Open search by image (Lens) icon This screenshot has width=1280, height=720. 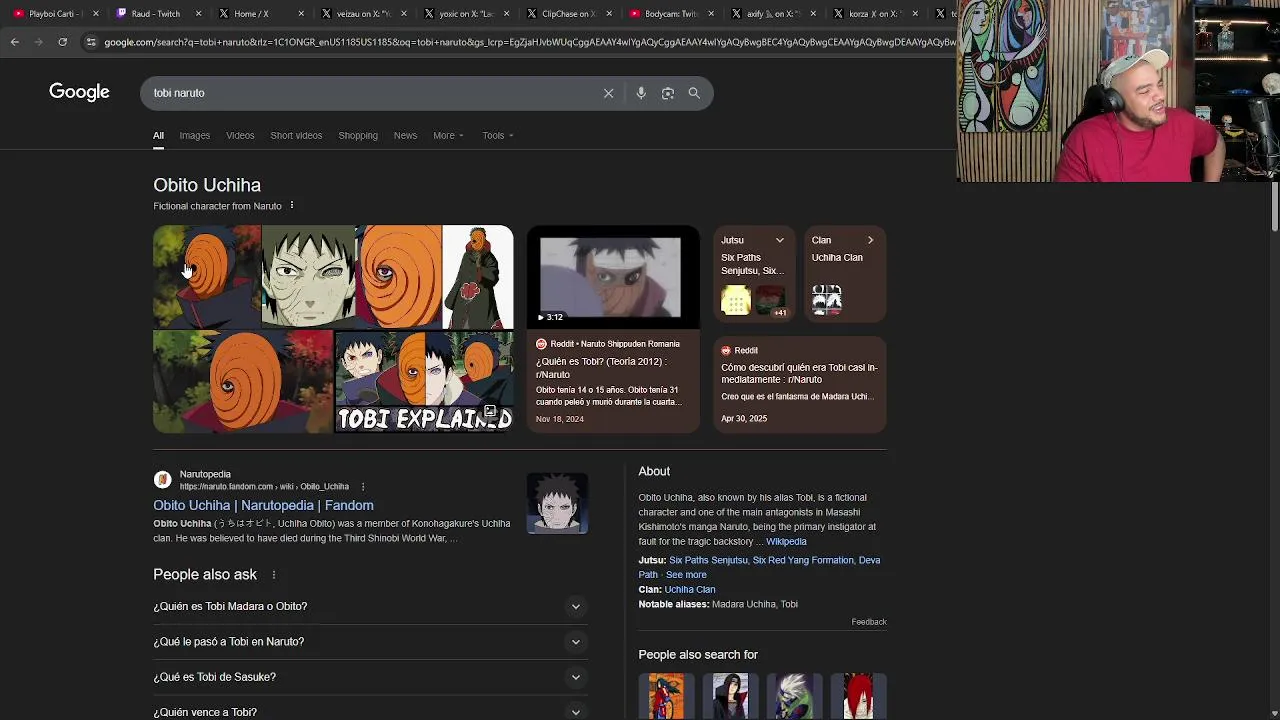pos(668,93)
